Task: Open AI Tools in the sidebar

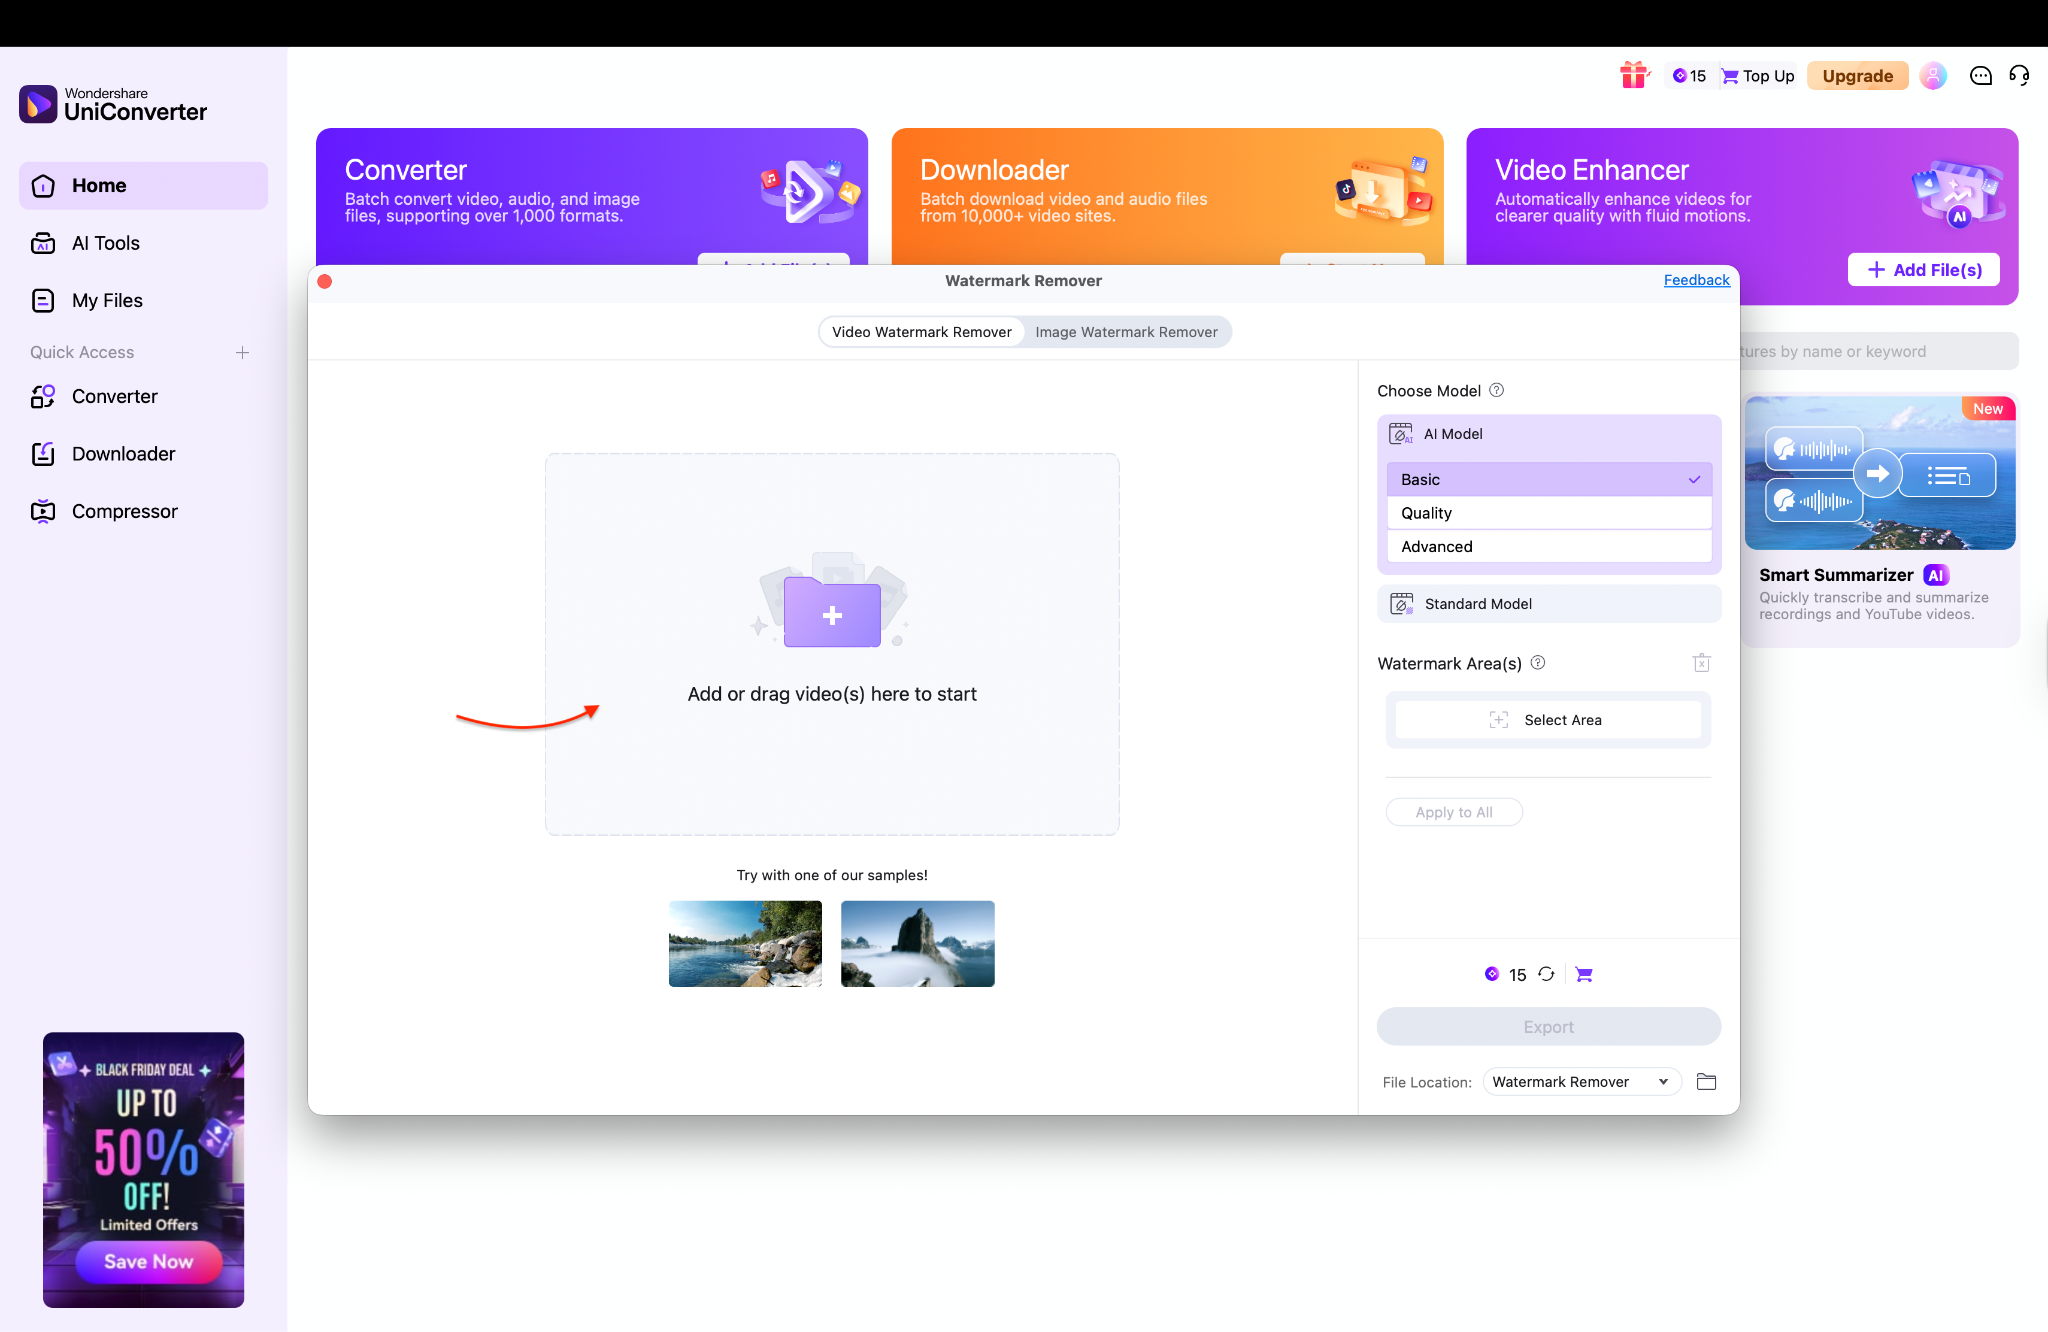Action: tap(105, 243)
